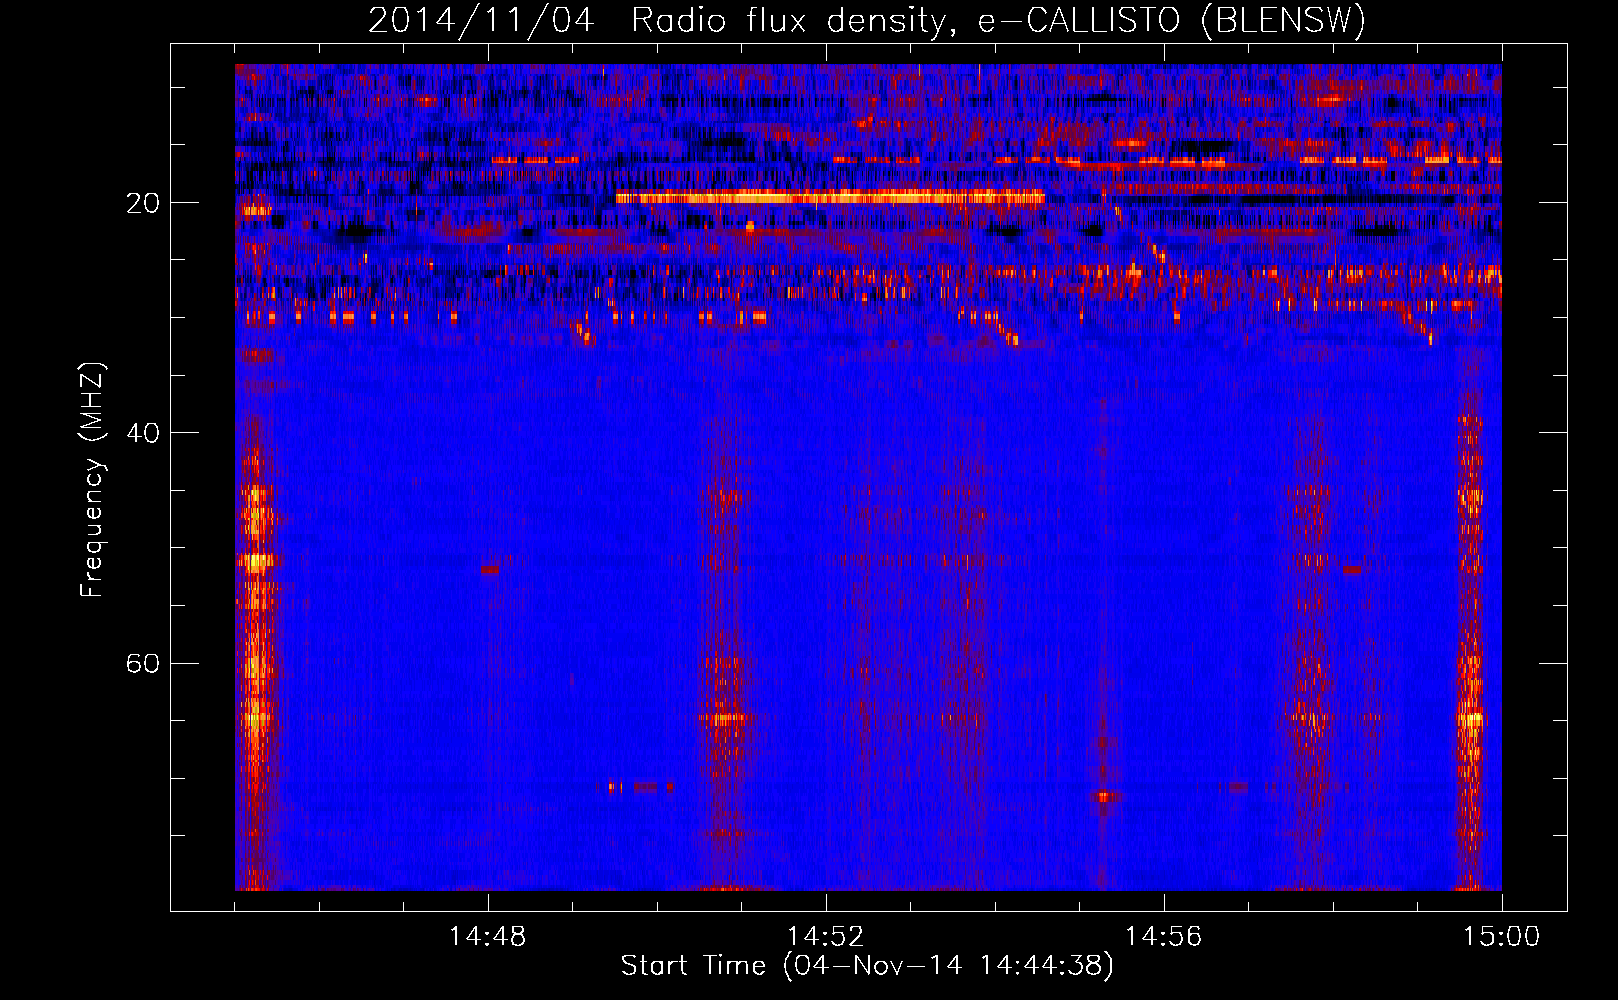Click the 14:56 time tick label
The image size is (1618, 1000).
pos(1164,937)
